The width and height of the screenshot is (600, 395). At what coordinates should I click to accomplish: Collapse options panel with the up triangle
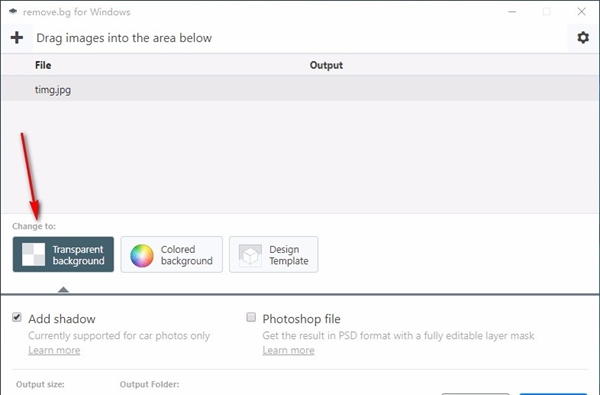click(64, 290)
